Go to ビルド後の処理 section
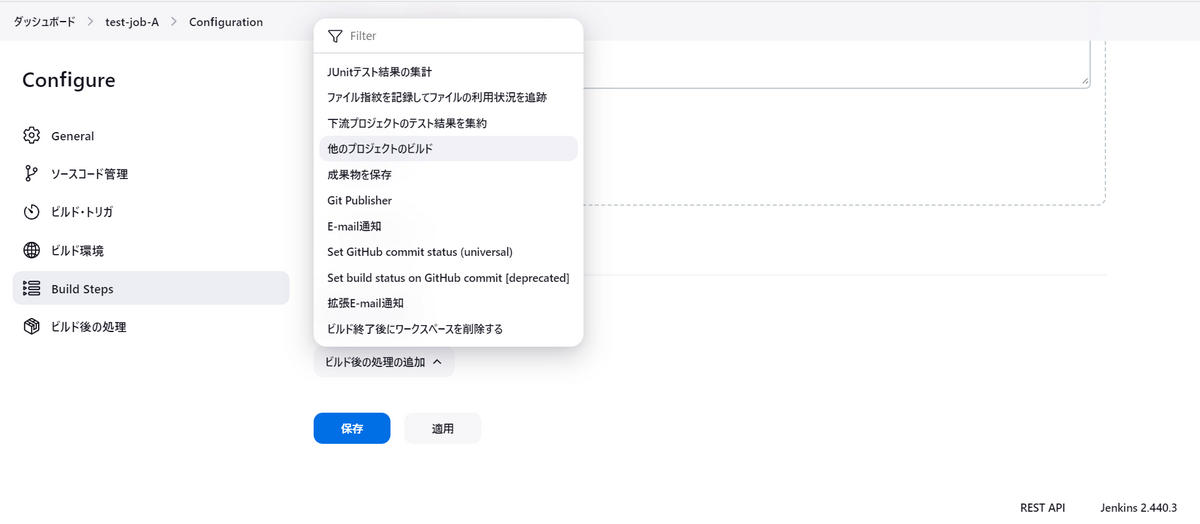The width and height of the screenshot is (1200, 524). click(x=151, y=326)
